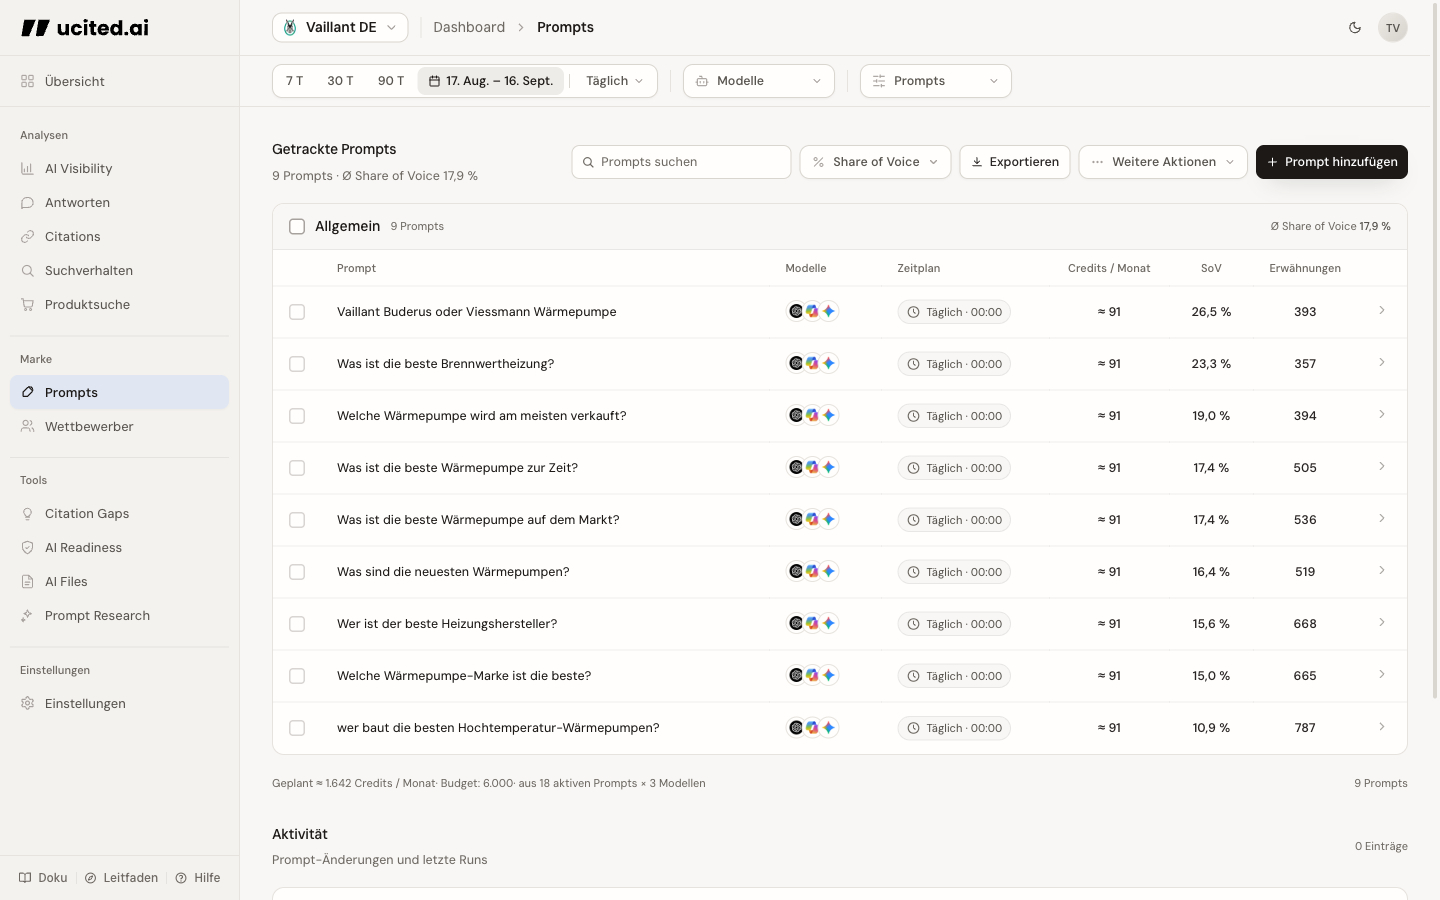The height and width of the screenshot is (900, 1440).
Task: Click the Prompt Research sparkle icon
Action: [x=27, y=616]
